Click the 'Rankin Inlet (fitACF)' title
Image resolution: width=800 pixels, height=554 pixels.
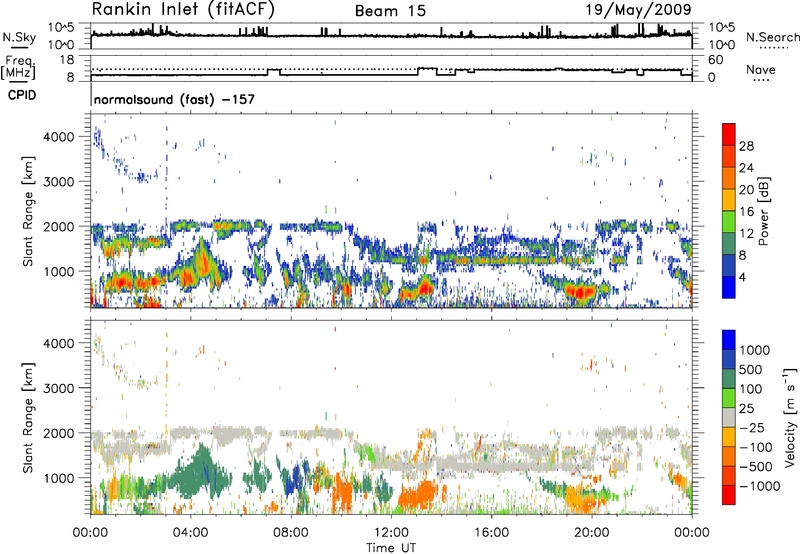183,10
